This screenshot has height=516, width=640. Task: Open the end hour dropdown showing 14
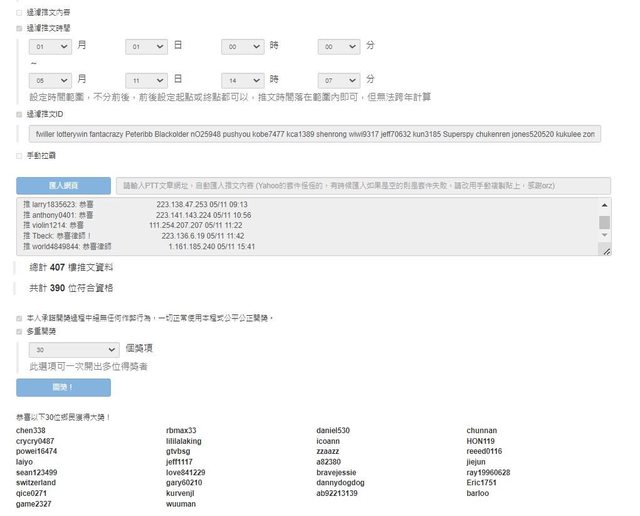pos(243,79)
